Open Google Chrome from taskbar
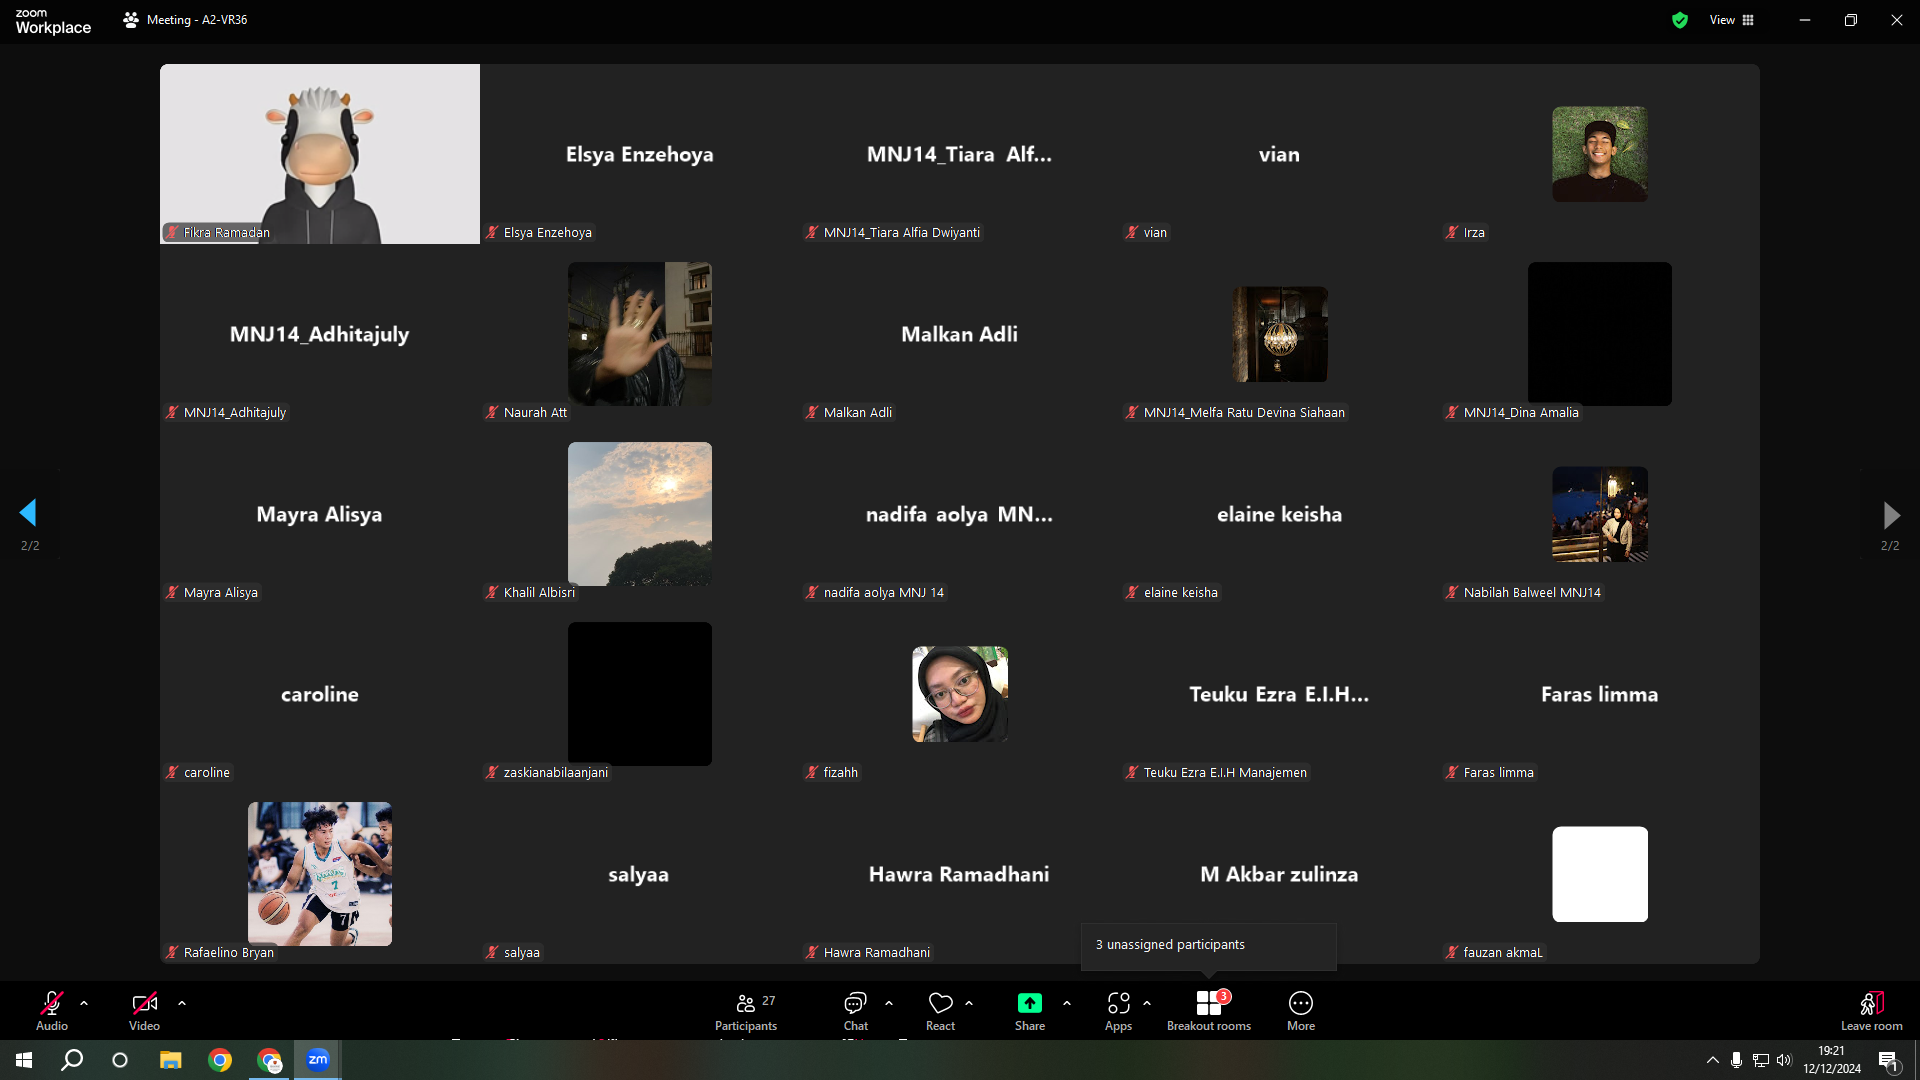 click(220, 1060)
